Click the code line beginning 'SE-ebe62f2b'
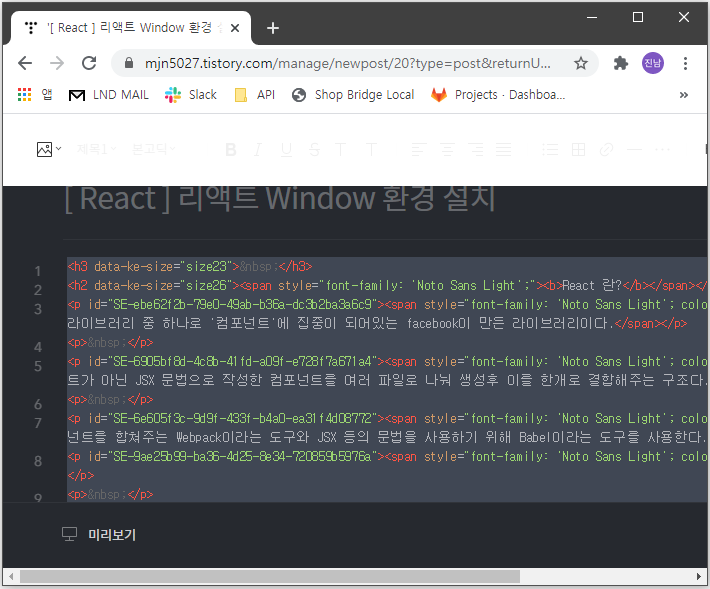Viewport: 710px width, 589px height. click(387, 305)
